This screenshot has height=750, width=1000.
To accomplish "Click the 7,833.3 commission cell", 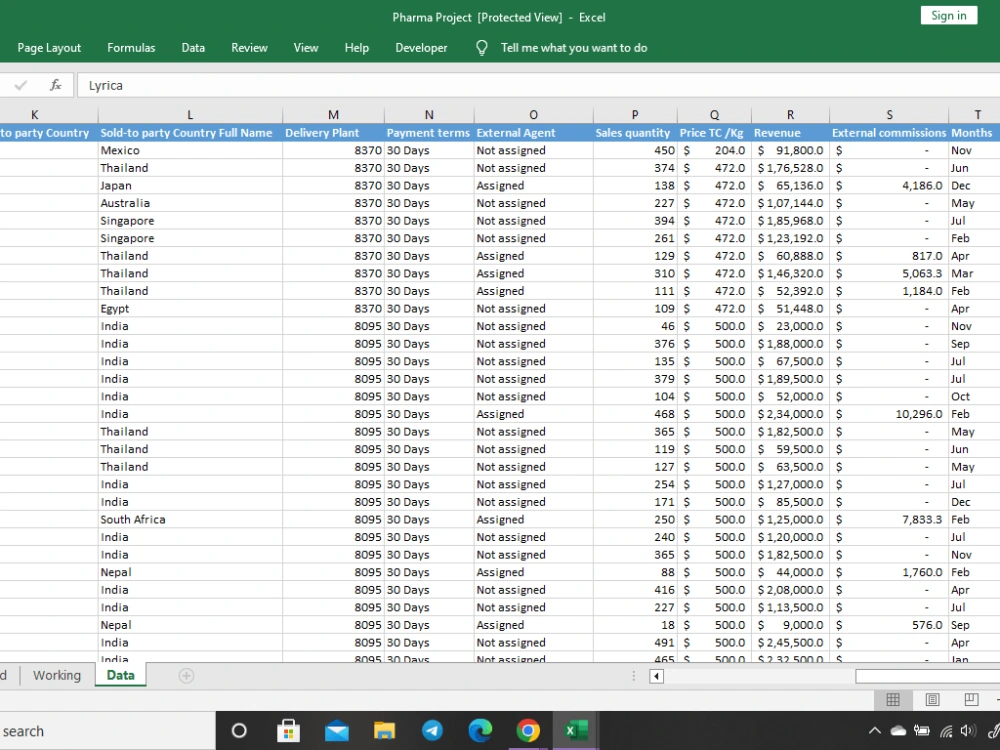I will point(889,520).
